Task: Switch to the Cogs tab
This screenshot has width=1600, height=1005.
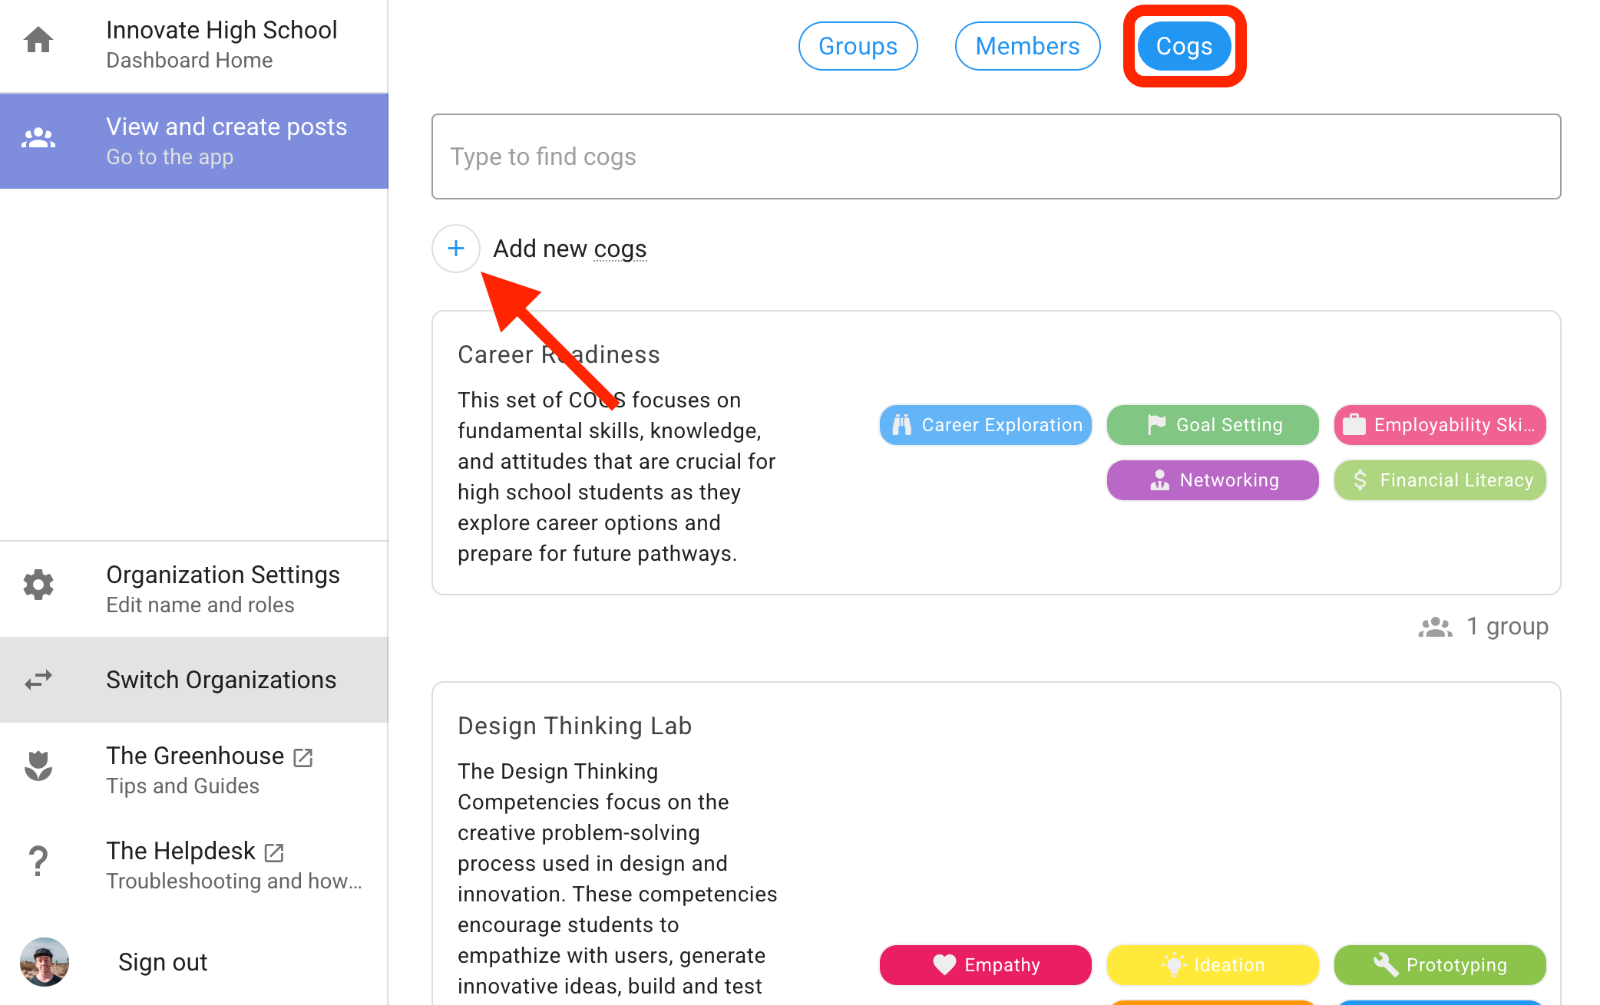Action: [1183, 45]
